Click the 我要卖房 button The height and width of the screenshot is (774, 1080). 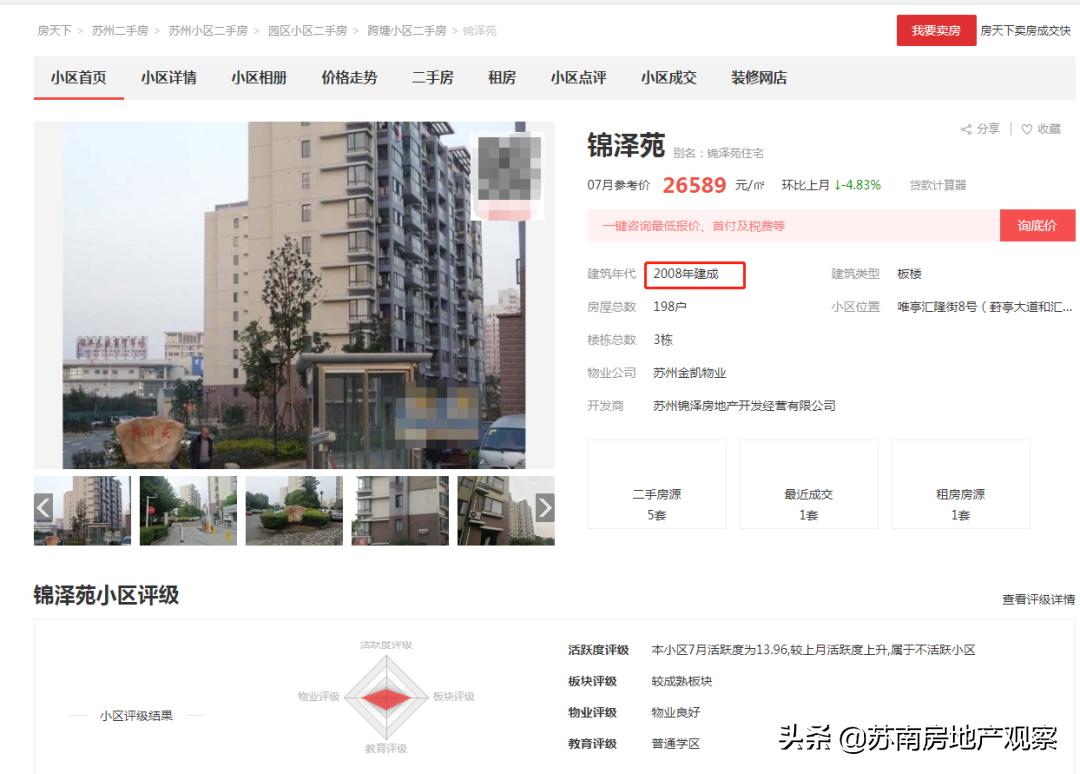[x=935, y=31]
